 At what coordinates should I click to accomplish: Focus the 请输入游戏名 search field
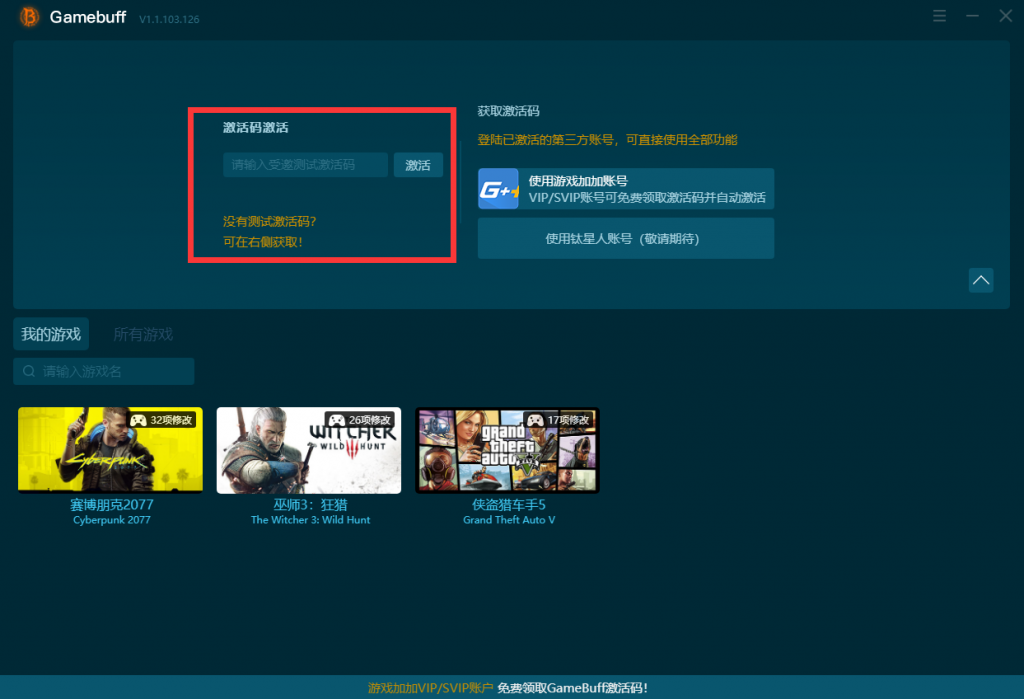coord(104,371)
